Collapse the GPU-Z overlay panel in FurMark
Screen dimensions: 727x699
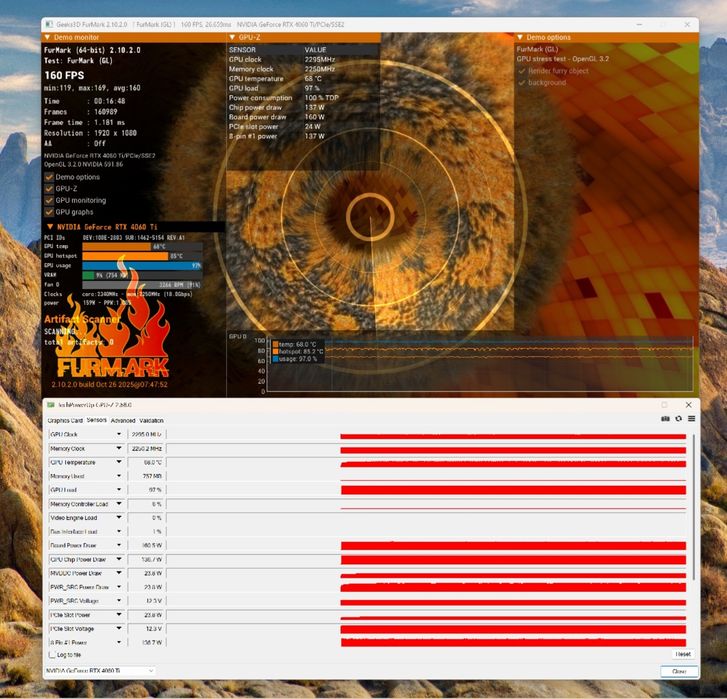point(232,37)
